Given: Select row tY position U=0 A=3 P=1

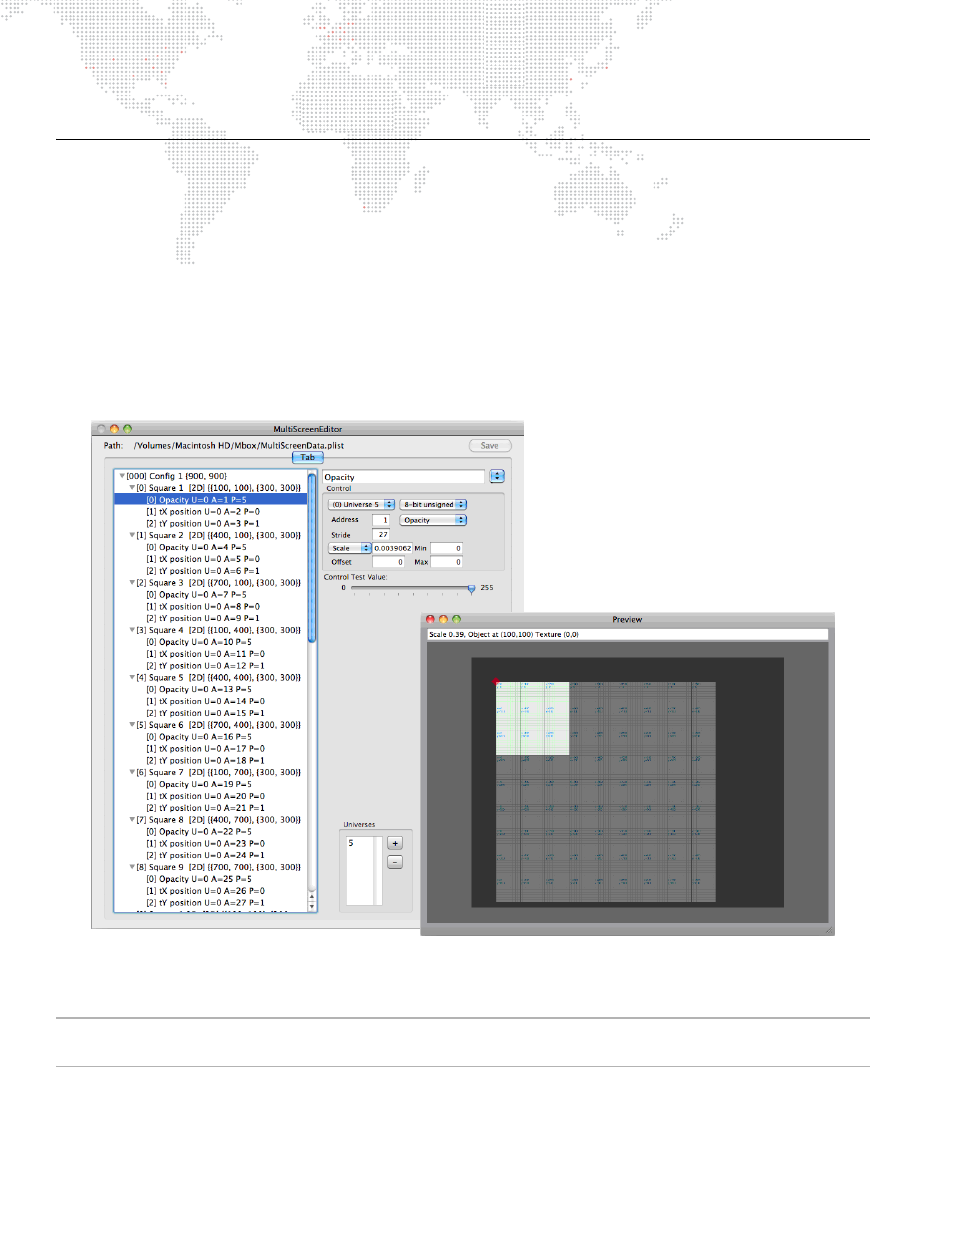Looking at the screenshot, I should [211, 524].
